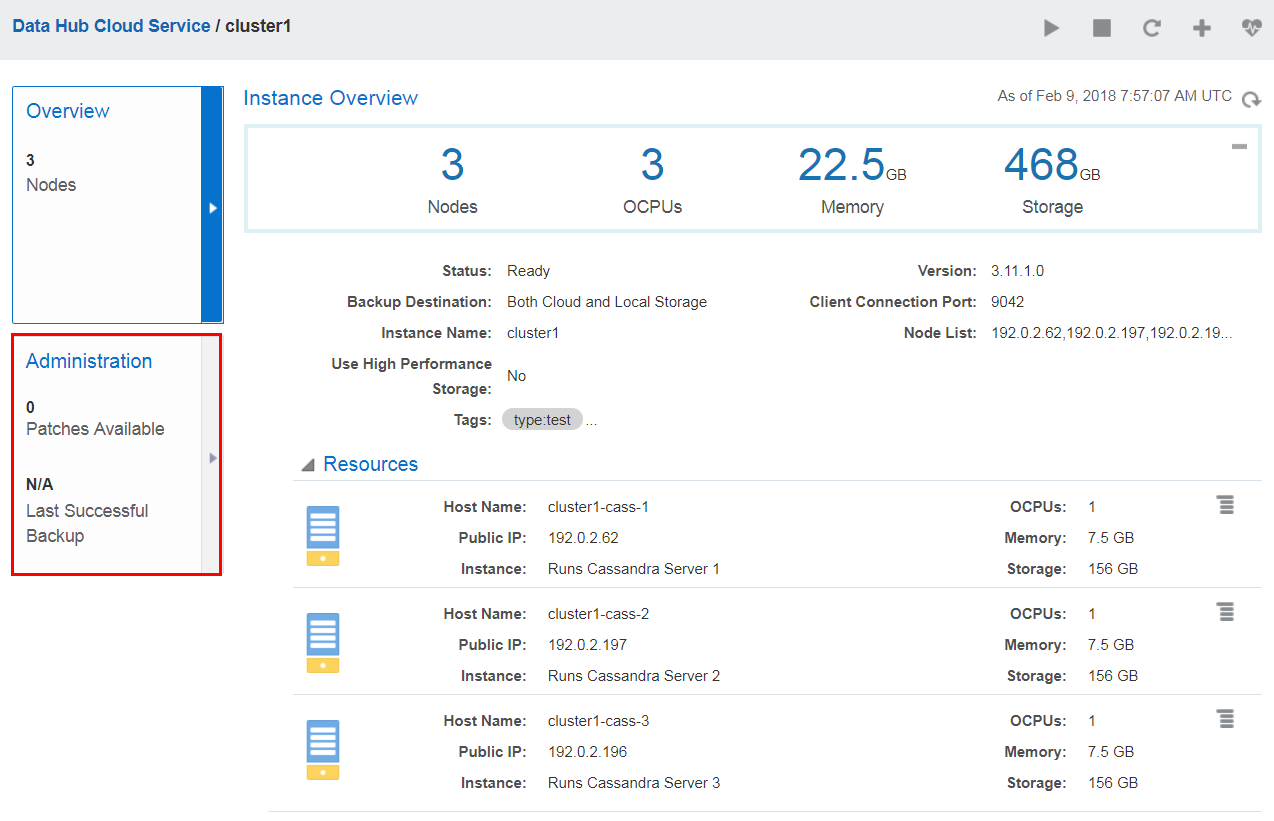Viewport: 1274px width, 821px height.
Task: Open the menu for node cluster1-cass-3
Action: coord(1226,718)
